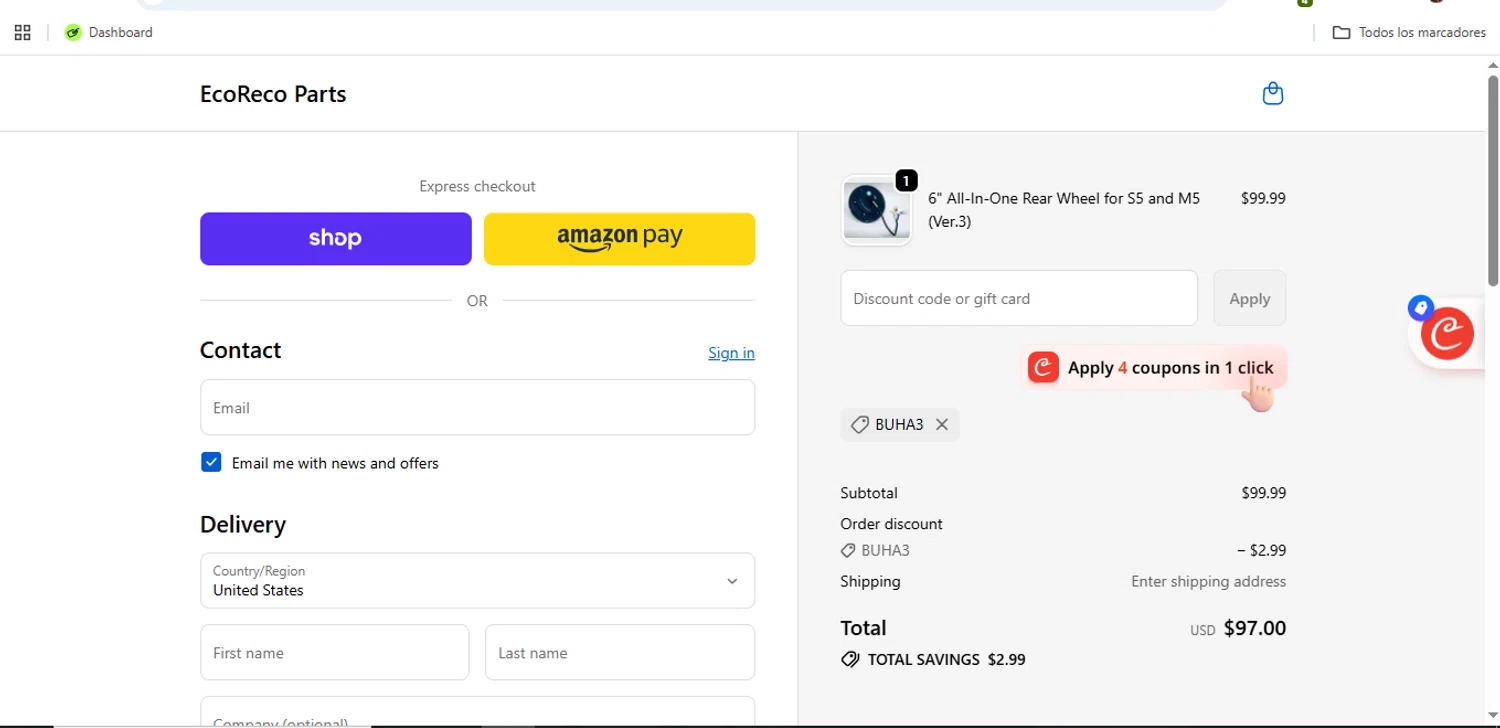
Task: Click the scrollbar up arrow
Action: point(1492,65)
